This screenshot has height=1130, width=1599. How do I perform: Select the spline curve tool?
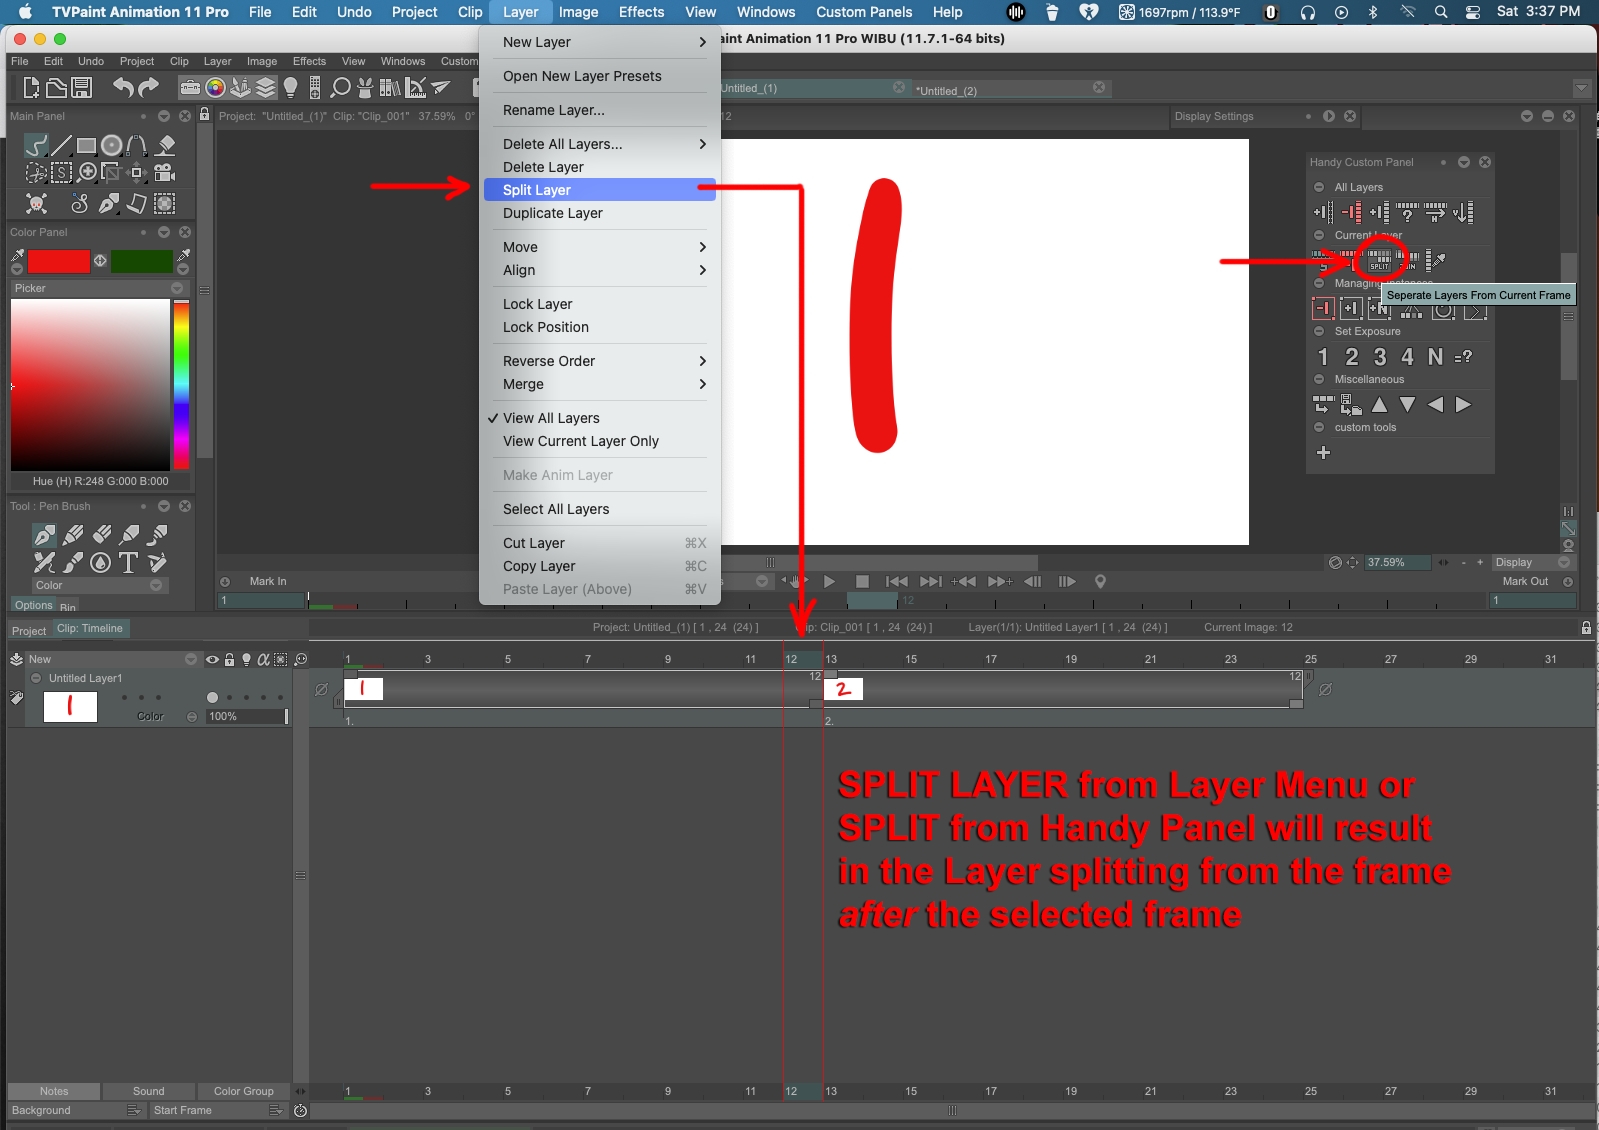coord(137,145)
